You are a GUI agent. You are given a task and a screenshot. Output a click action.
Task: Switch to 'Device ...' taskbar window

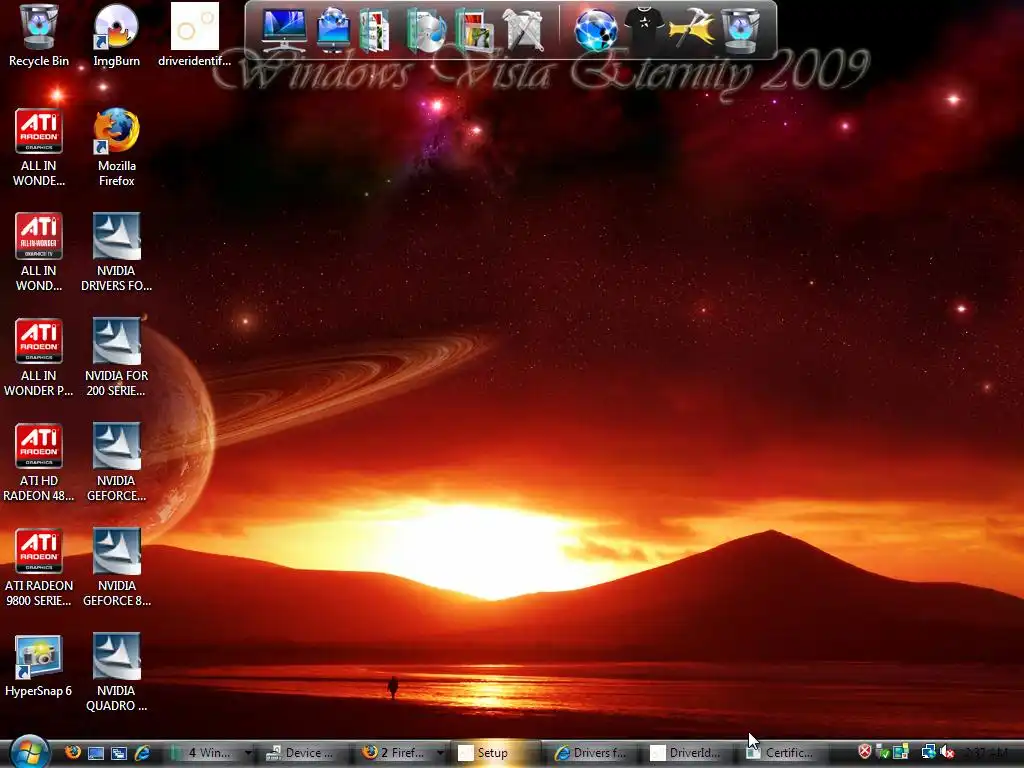[x=304, y=753]
